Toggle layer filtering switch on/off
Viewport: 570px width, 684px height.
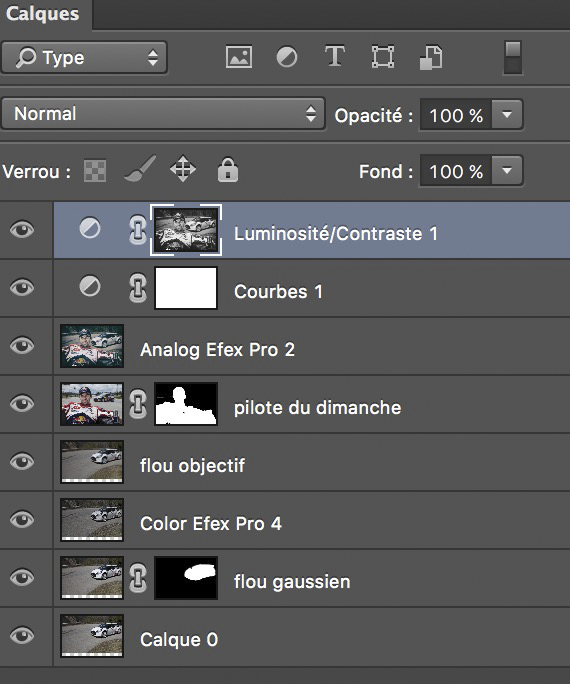(513, 58)
